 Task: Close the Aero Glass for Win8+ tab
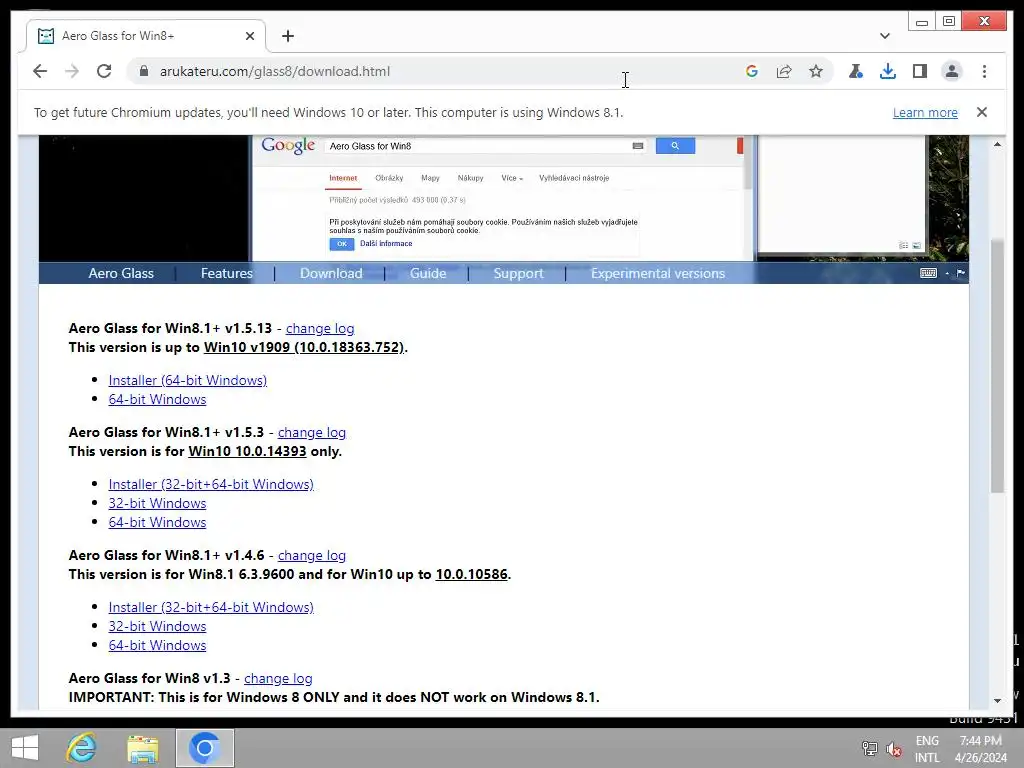tap(249, 36)
